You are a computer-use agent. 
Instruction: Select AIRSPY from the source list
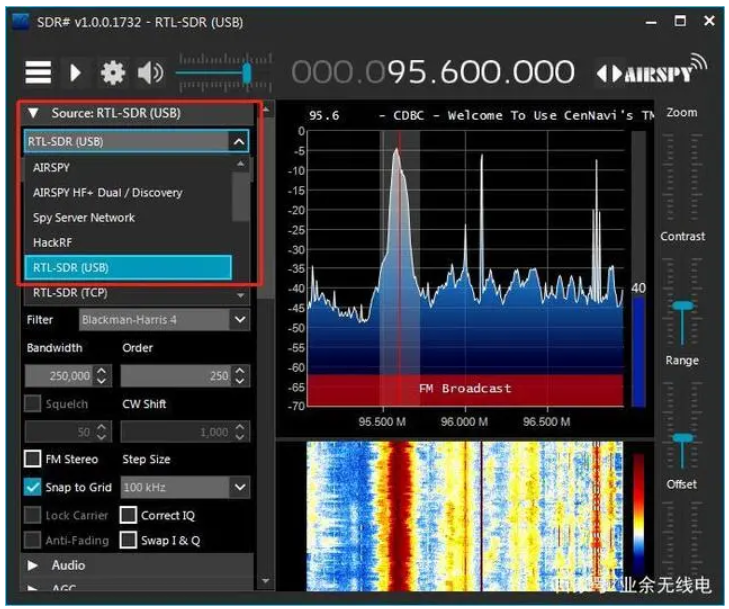click(52, 168)
